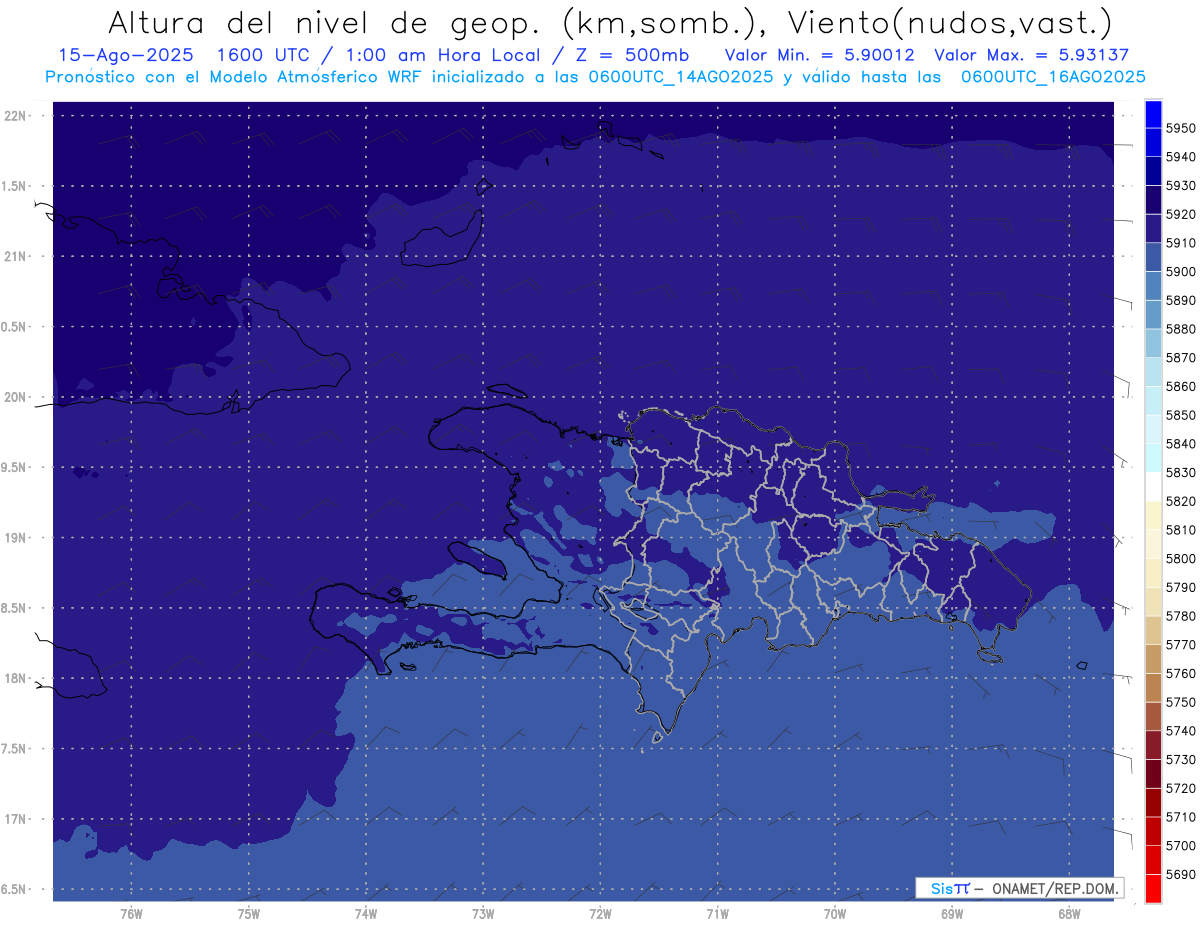The height and width of the screenshot is (927, 1200).
Task: Click the initialization time "0600UTC_14AGO2025"
Action: tap(681, 77)
